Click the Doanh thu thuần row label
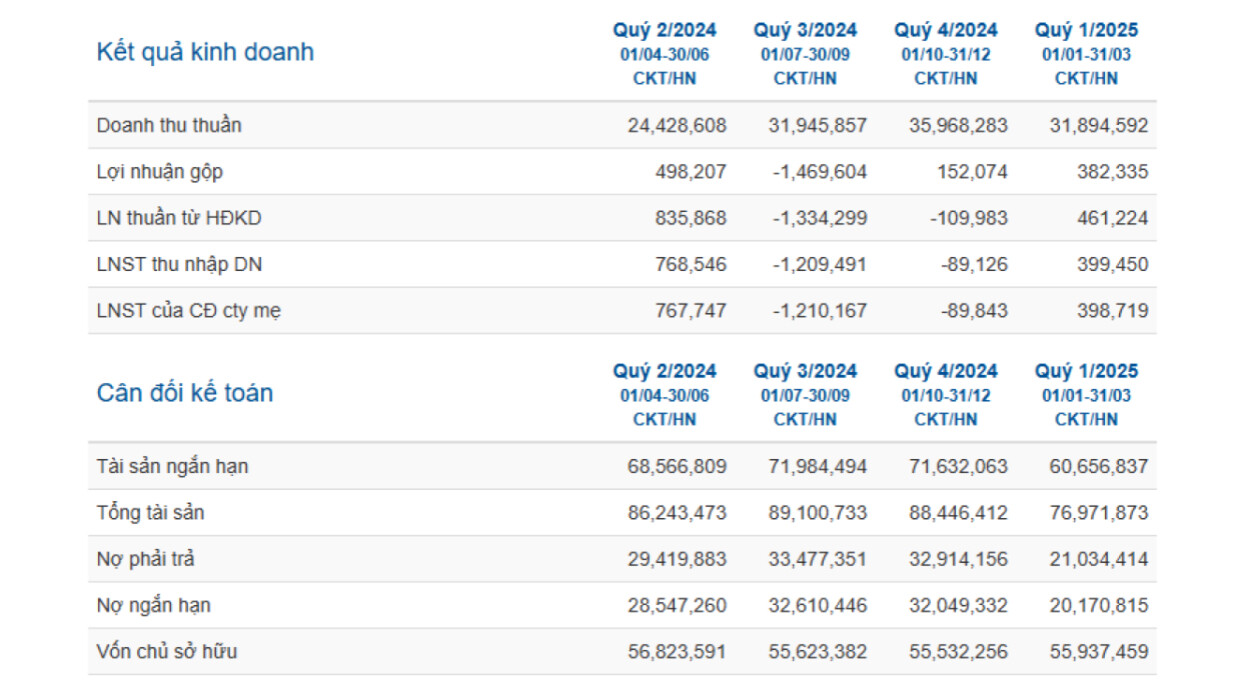The width and height of the screenshot is (1242, 684). (169, 125)
